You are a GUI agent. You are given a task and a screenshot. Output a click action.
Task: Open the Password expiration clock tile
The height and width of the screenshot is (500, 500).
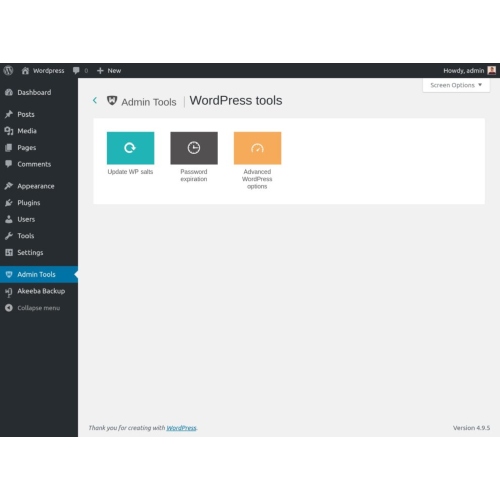tap(194, 148)
